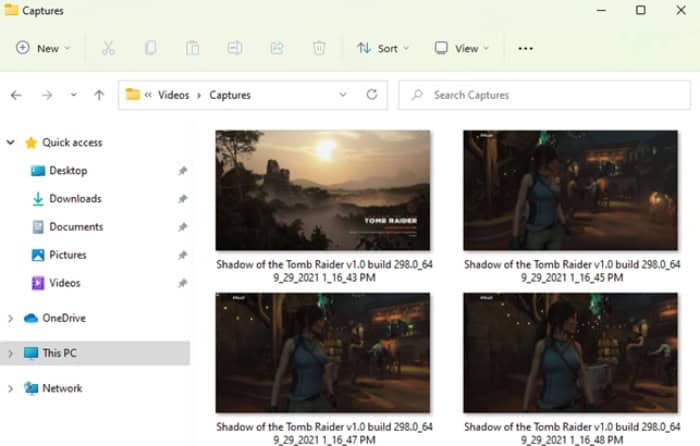Image resolution: width=700 pixels, height=446 pixels.
Task: Expand the OneDrive tree node
Action: pyautogui.click(x=10, y=318)
